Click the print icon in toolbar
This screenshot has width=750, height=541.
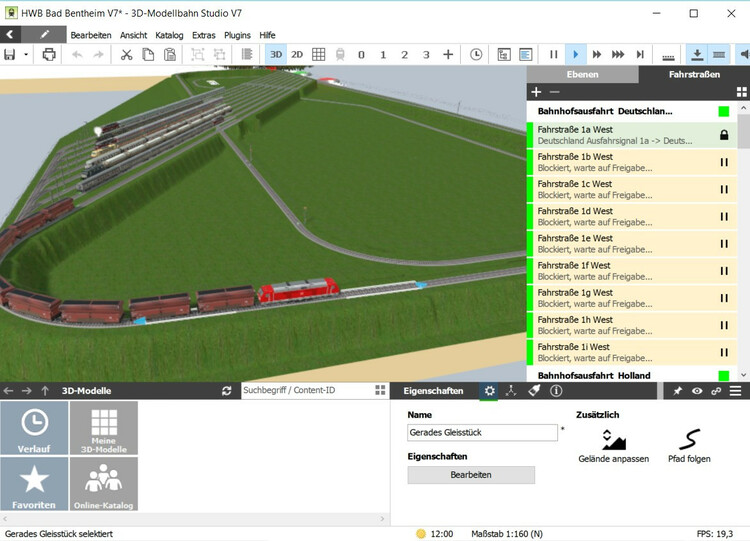49,54
